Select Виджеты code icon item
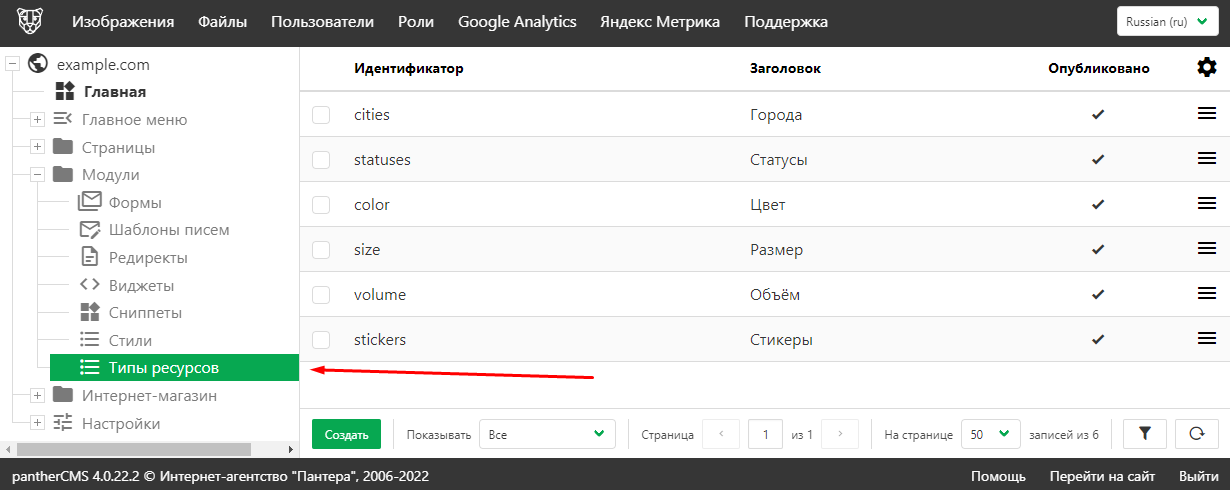The height and width of the screenshot is (490, 1230). [141, 285]
